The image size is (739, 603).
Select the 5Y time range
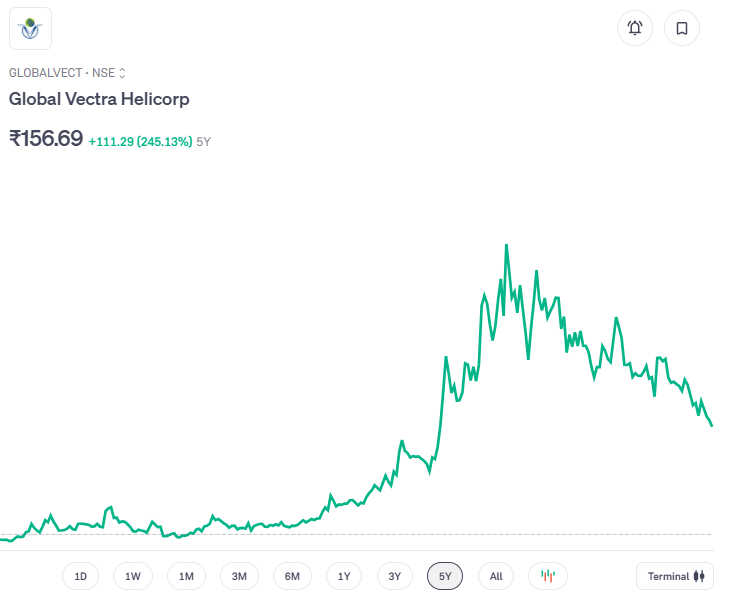(x=445, y=576)
